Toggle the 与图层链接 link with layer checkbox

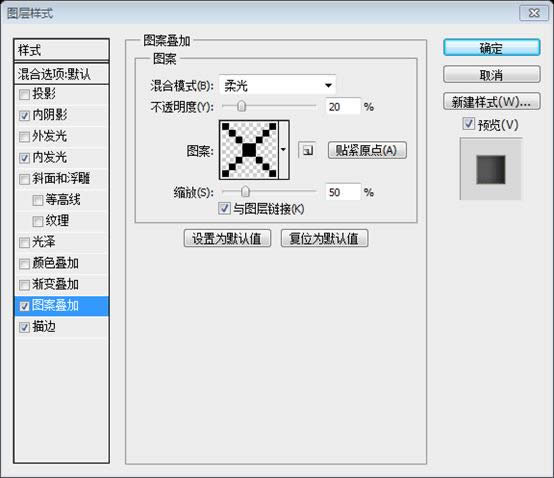pos(224,208)
